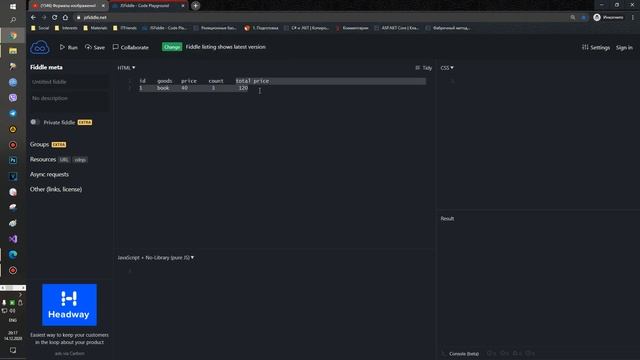Click the No description field

pyautogui.click(x=69, y=101)
